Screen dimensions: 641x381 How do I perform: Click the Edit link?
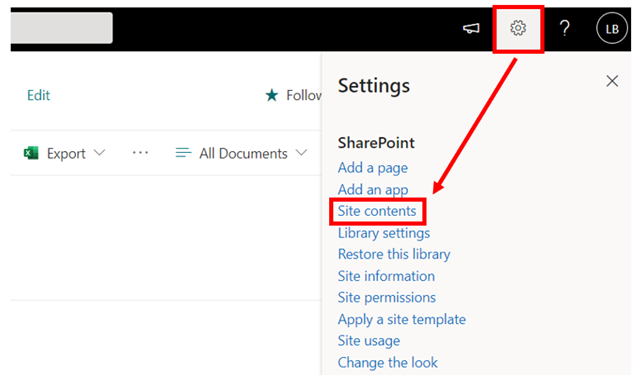point(38,95)
